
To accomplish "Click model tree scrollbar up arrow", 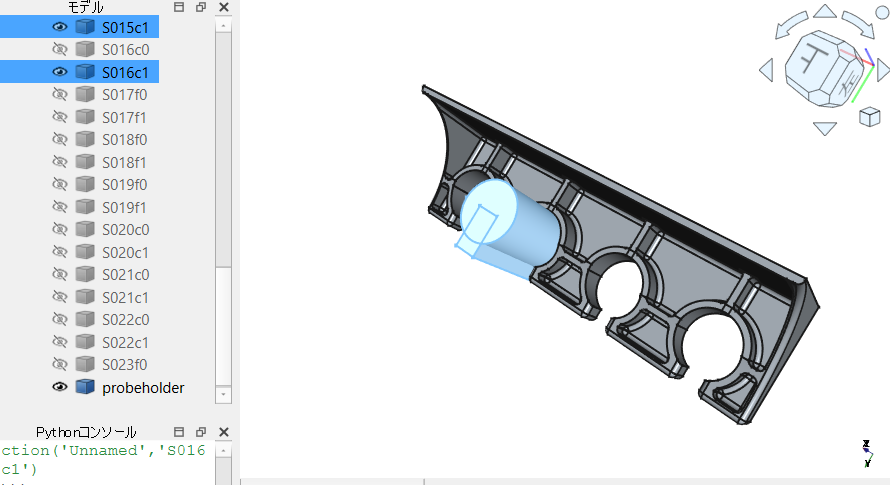I will click(x=223, y=26).
